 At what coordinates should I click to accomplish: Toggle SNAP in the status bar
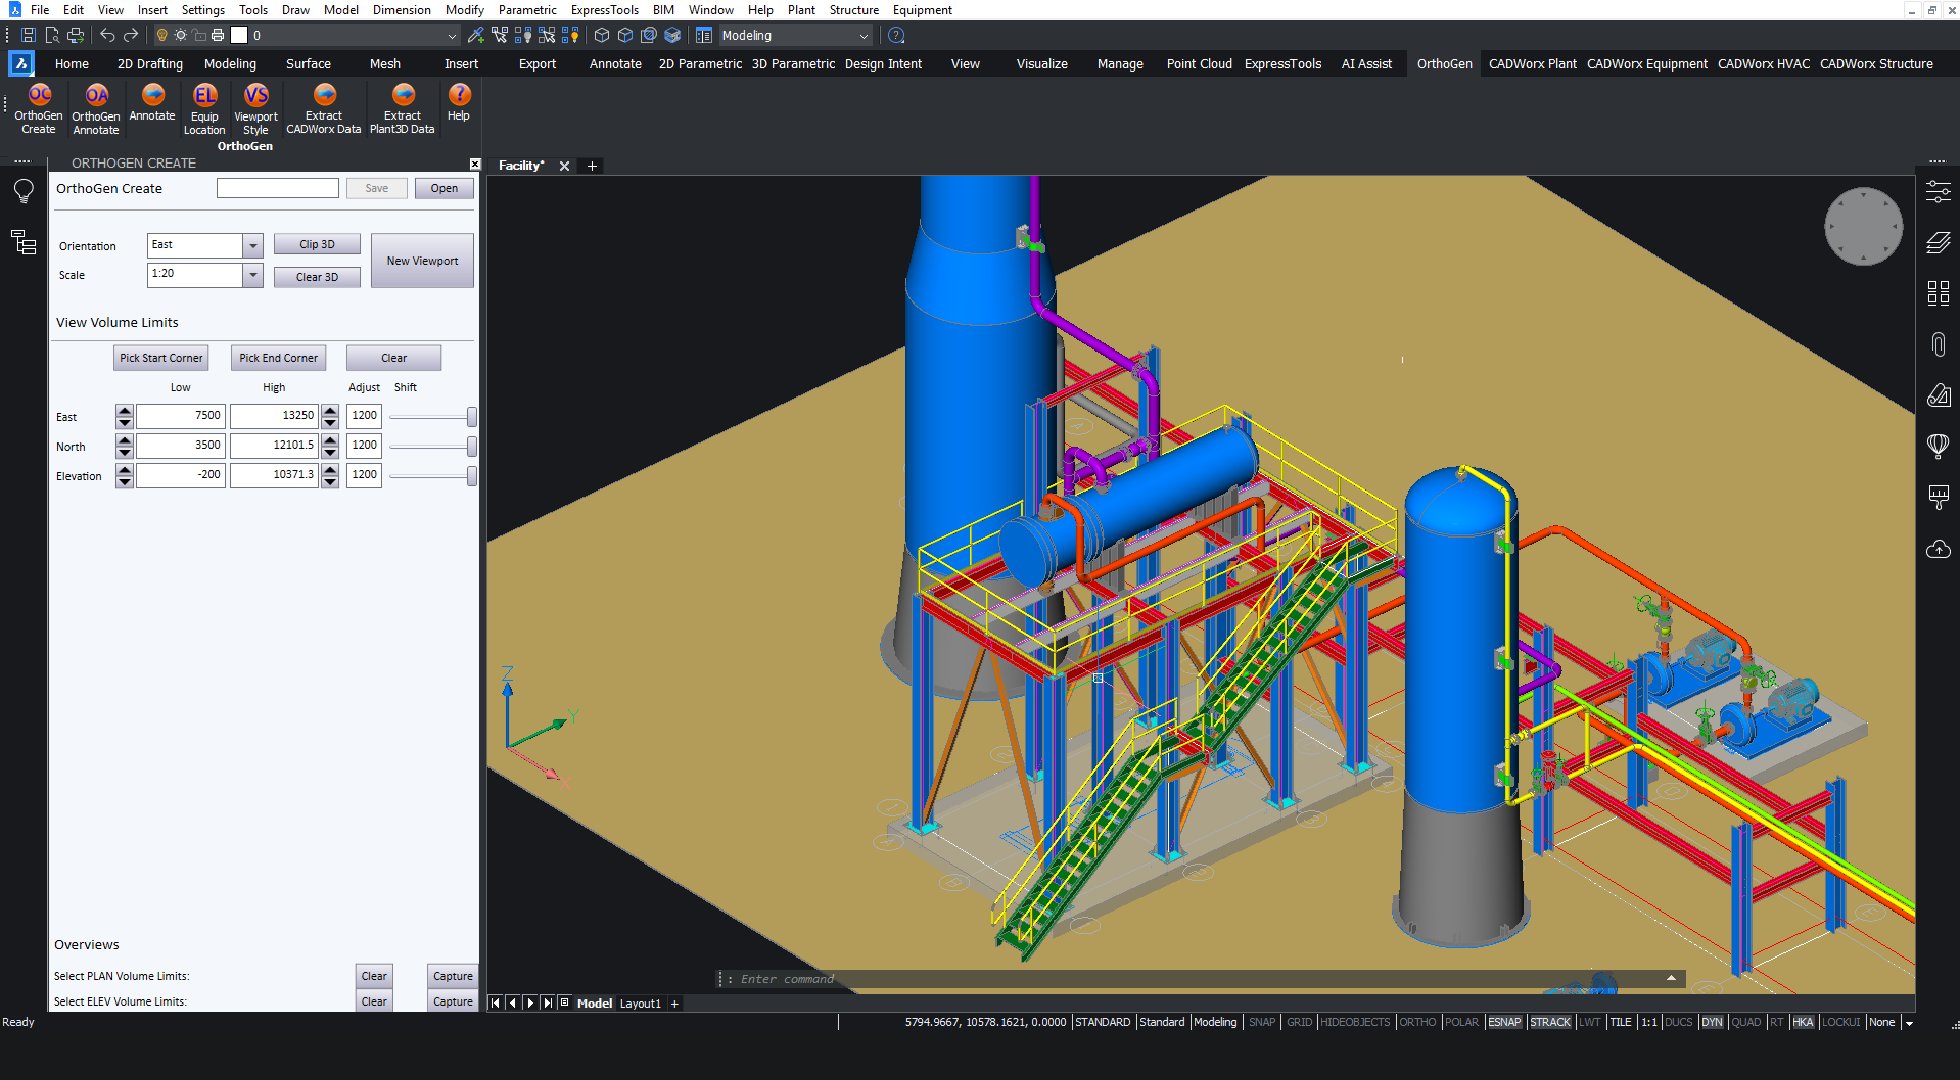[x=1262, y=1022]
